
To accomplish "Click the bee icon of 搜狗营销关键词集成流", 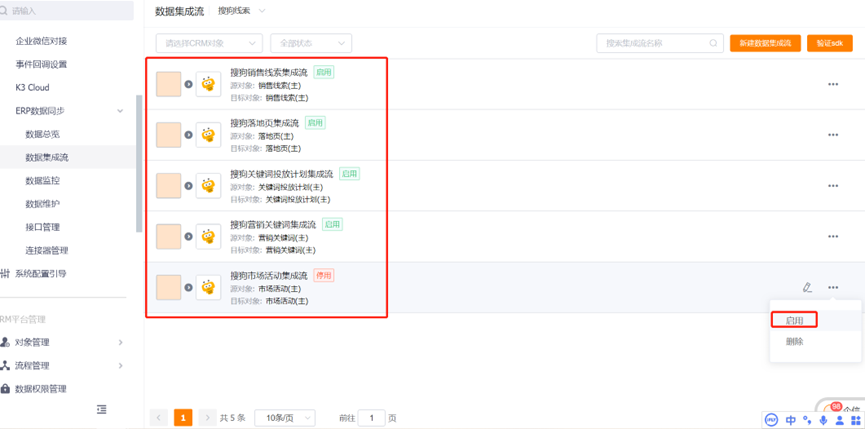I will tap(209, 237).
